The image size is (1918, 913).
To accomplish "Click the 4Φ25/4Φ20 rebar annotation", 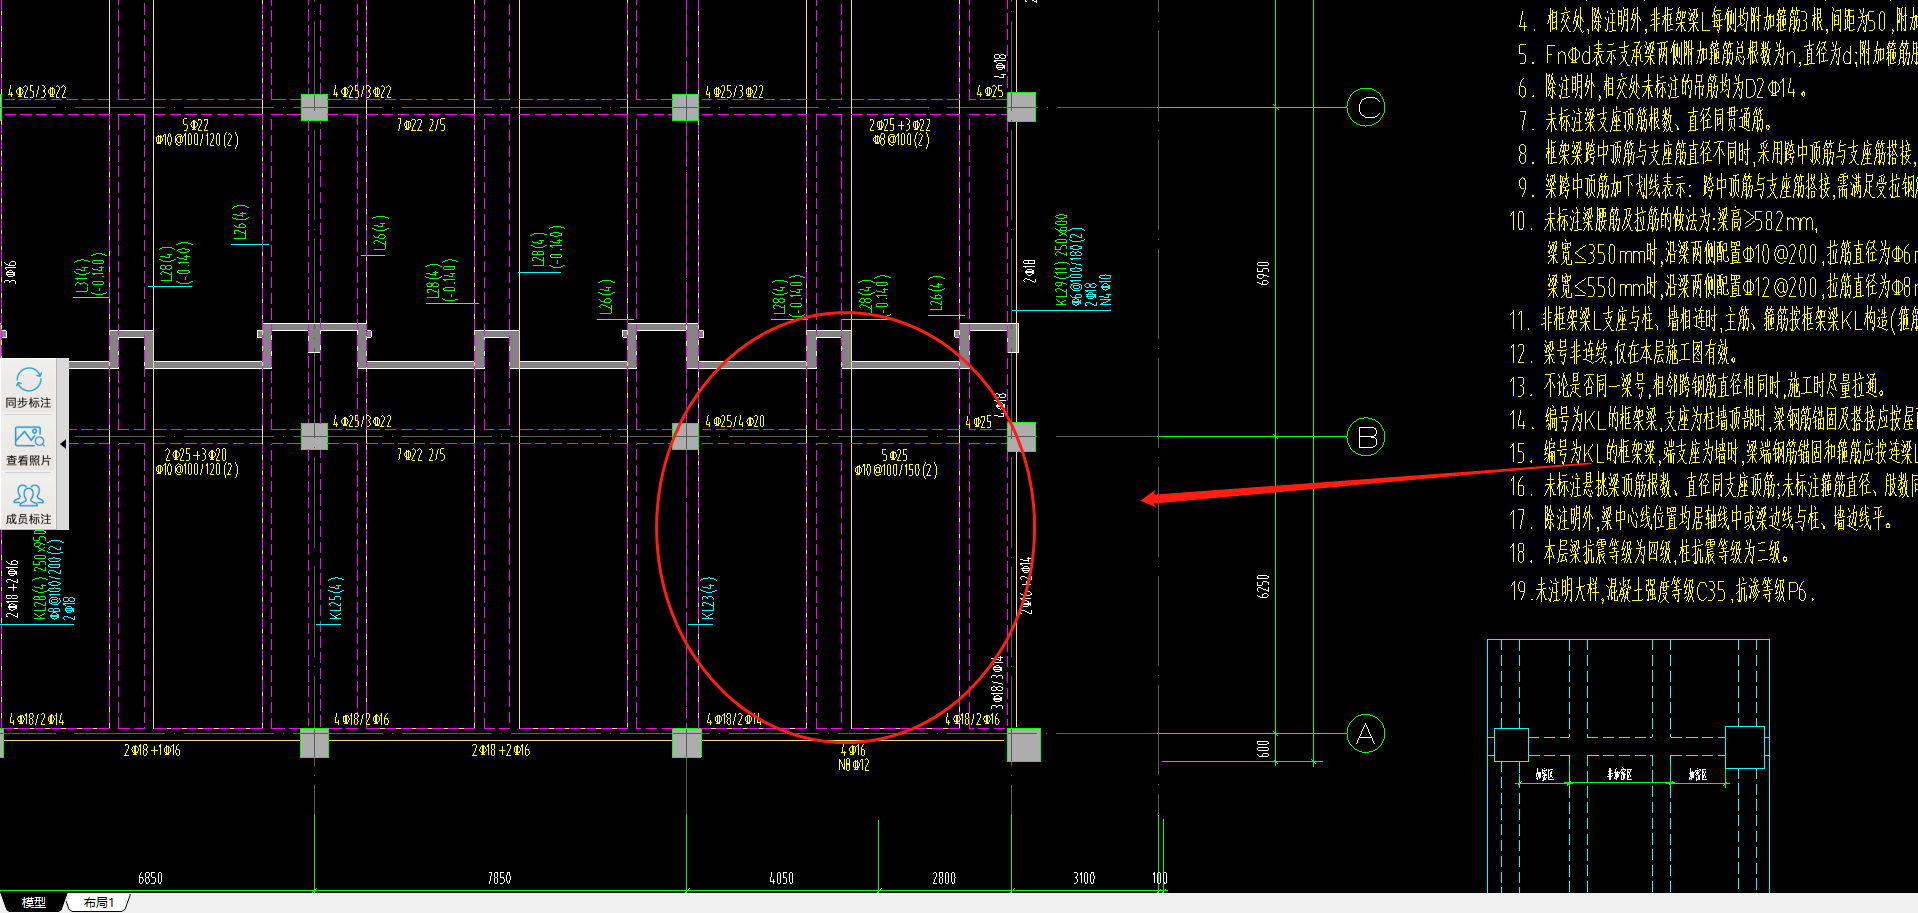I will (x=735, y=422).
